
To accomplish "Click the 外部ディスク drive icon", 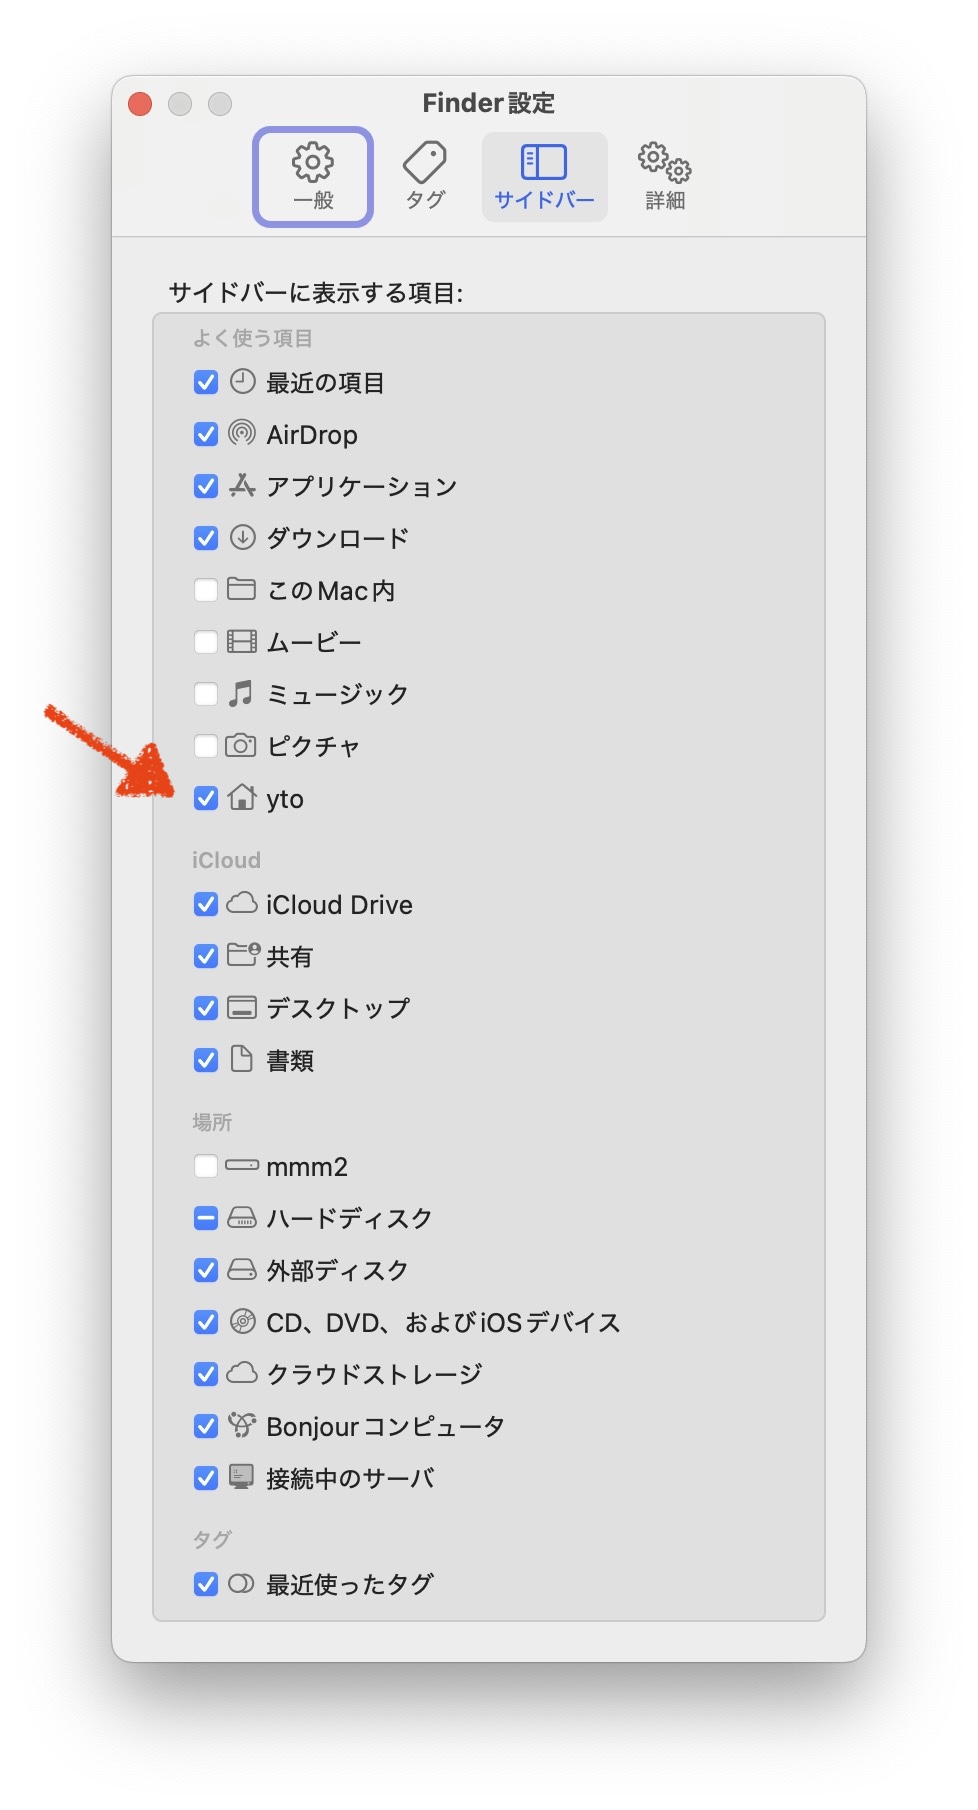I will (x=242, y=1269).
